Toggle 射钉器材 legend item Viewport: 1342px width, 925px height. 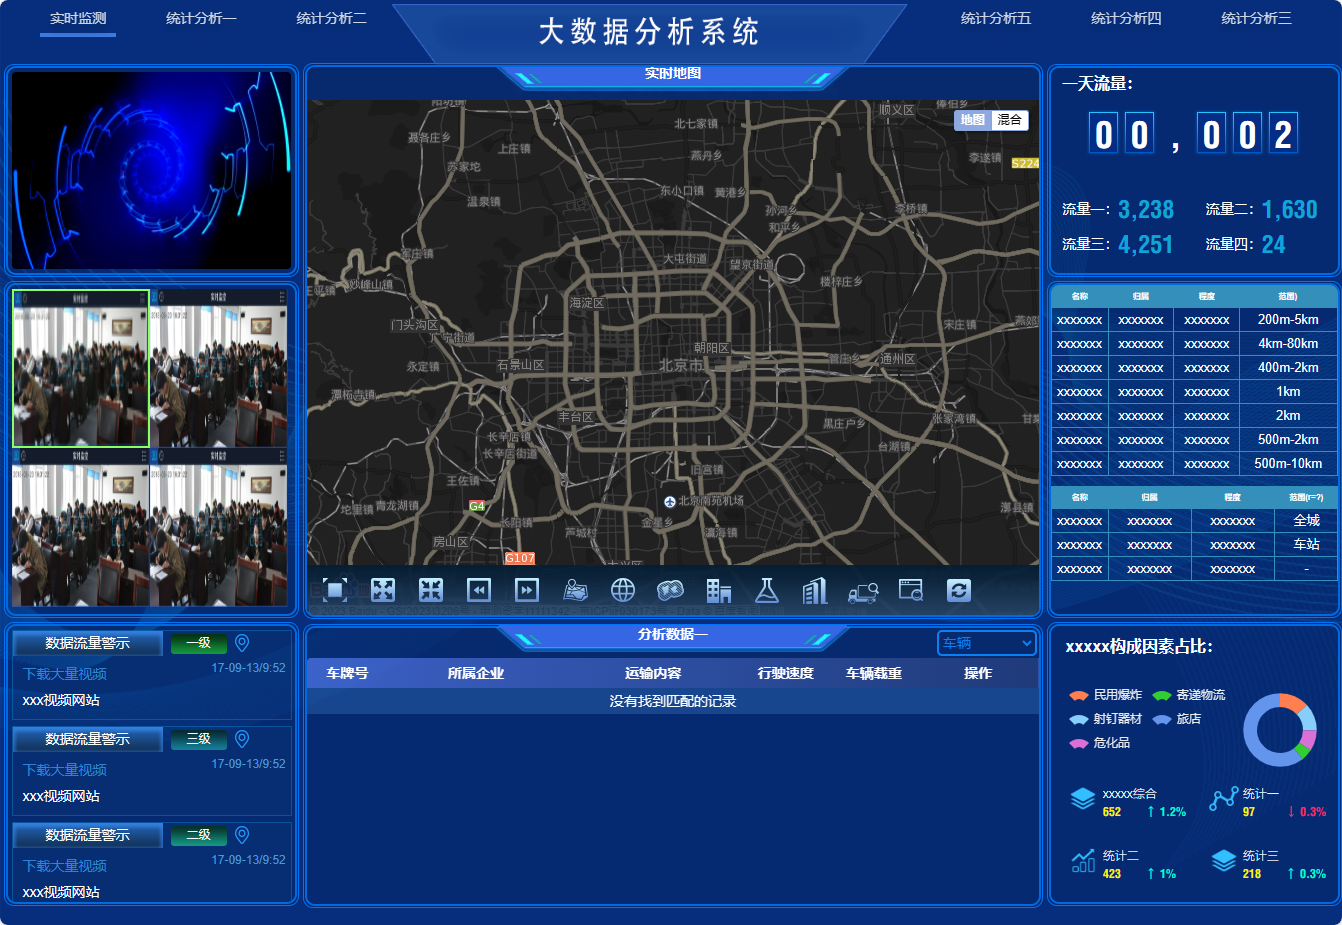tap(1105, 719)
